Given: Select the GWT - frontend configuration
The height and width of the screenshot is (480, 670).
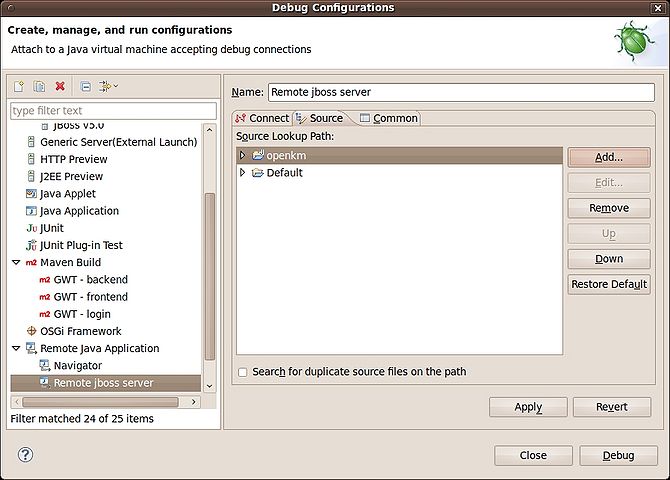Looking at the screenshot, I should pyautogui.click(x=91, y=297).
